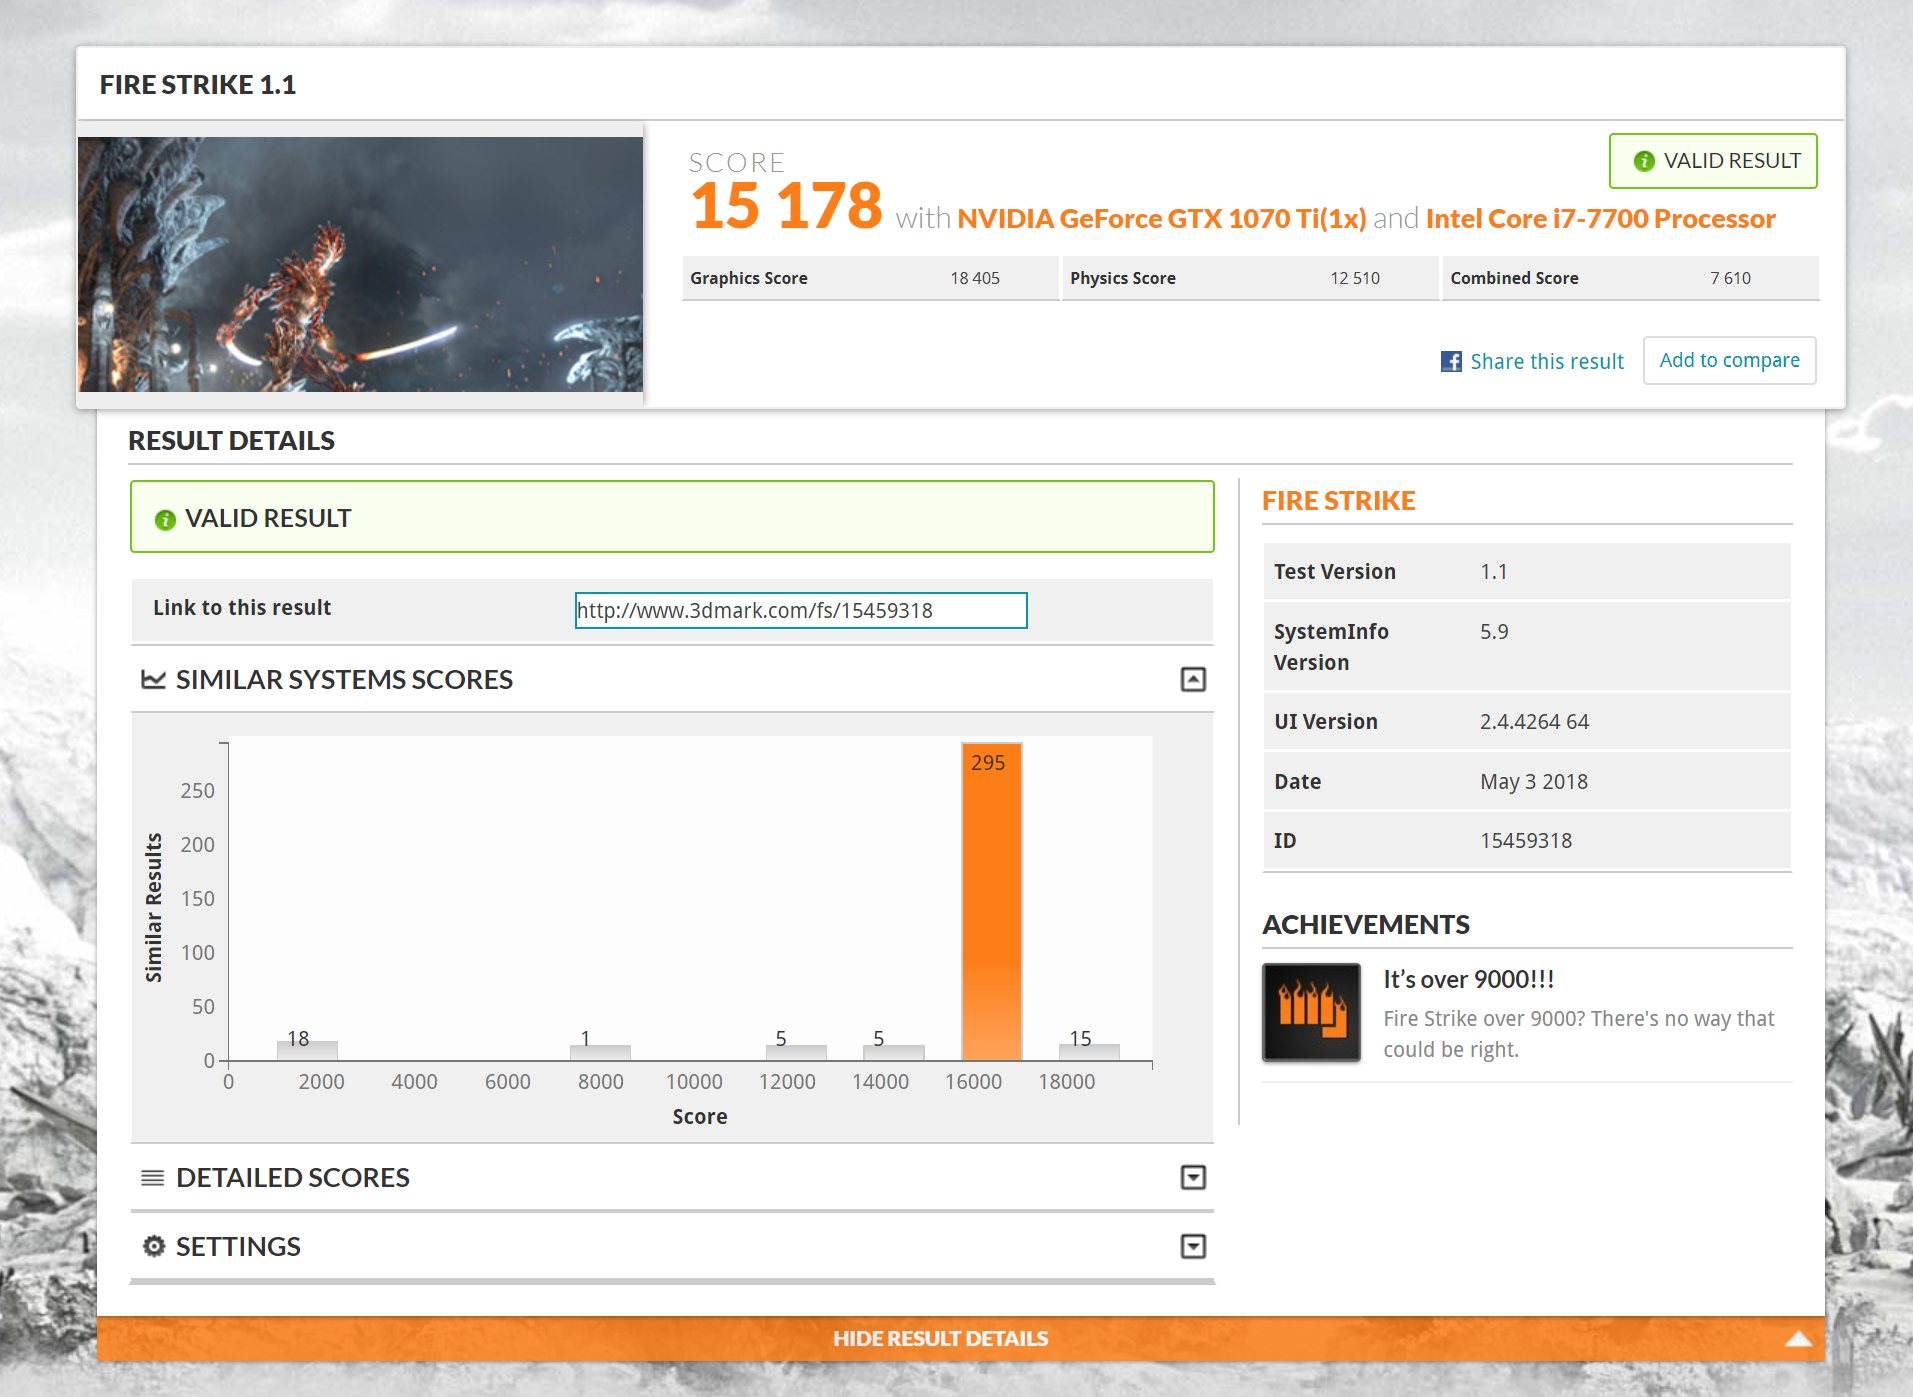Click the VALID RESULT button at top right

point(1713,161)
